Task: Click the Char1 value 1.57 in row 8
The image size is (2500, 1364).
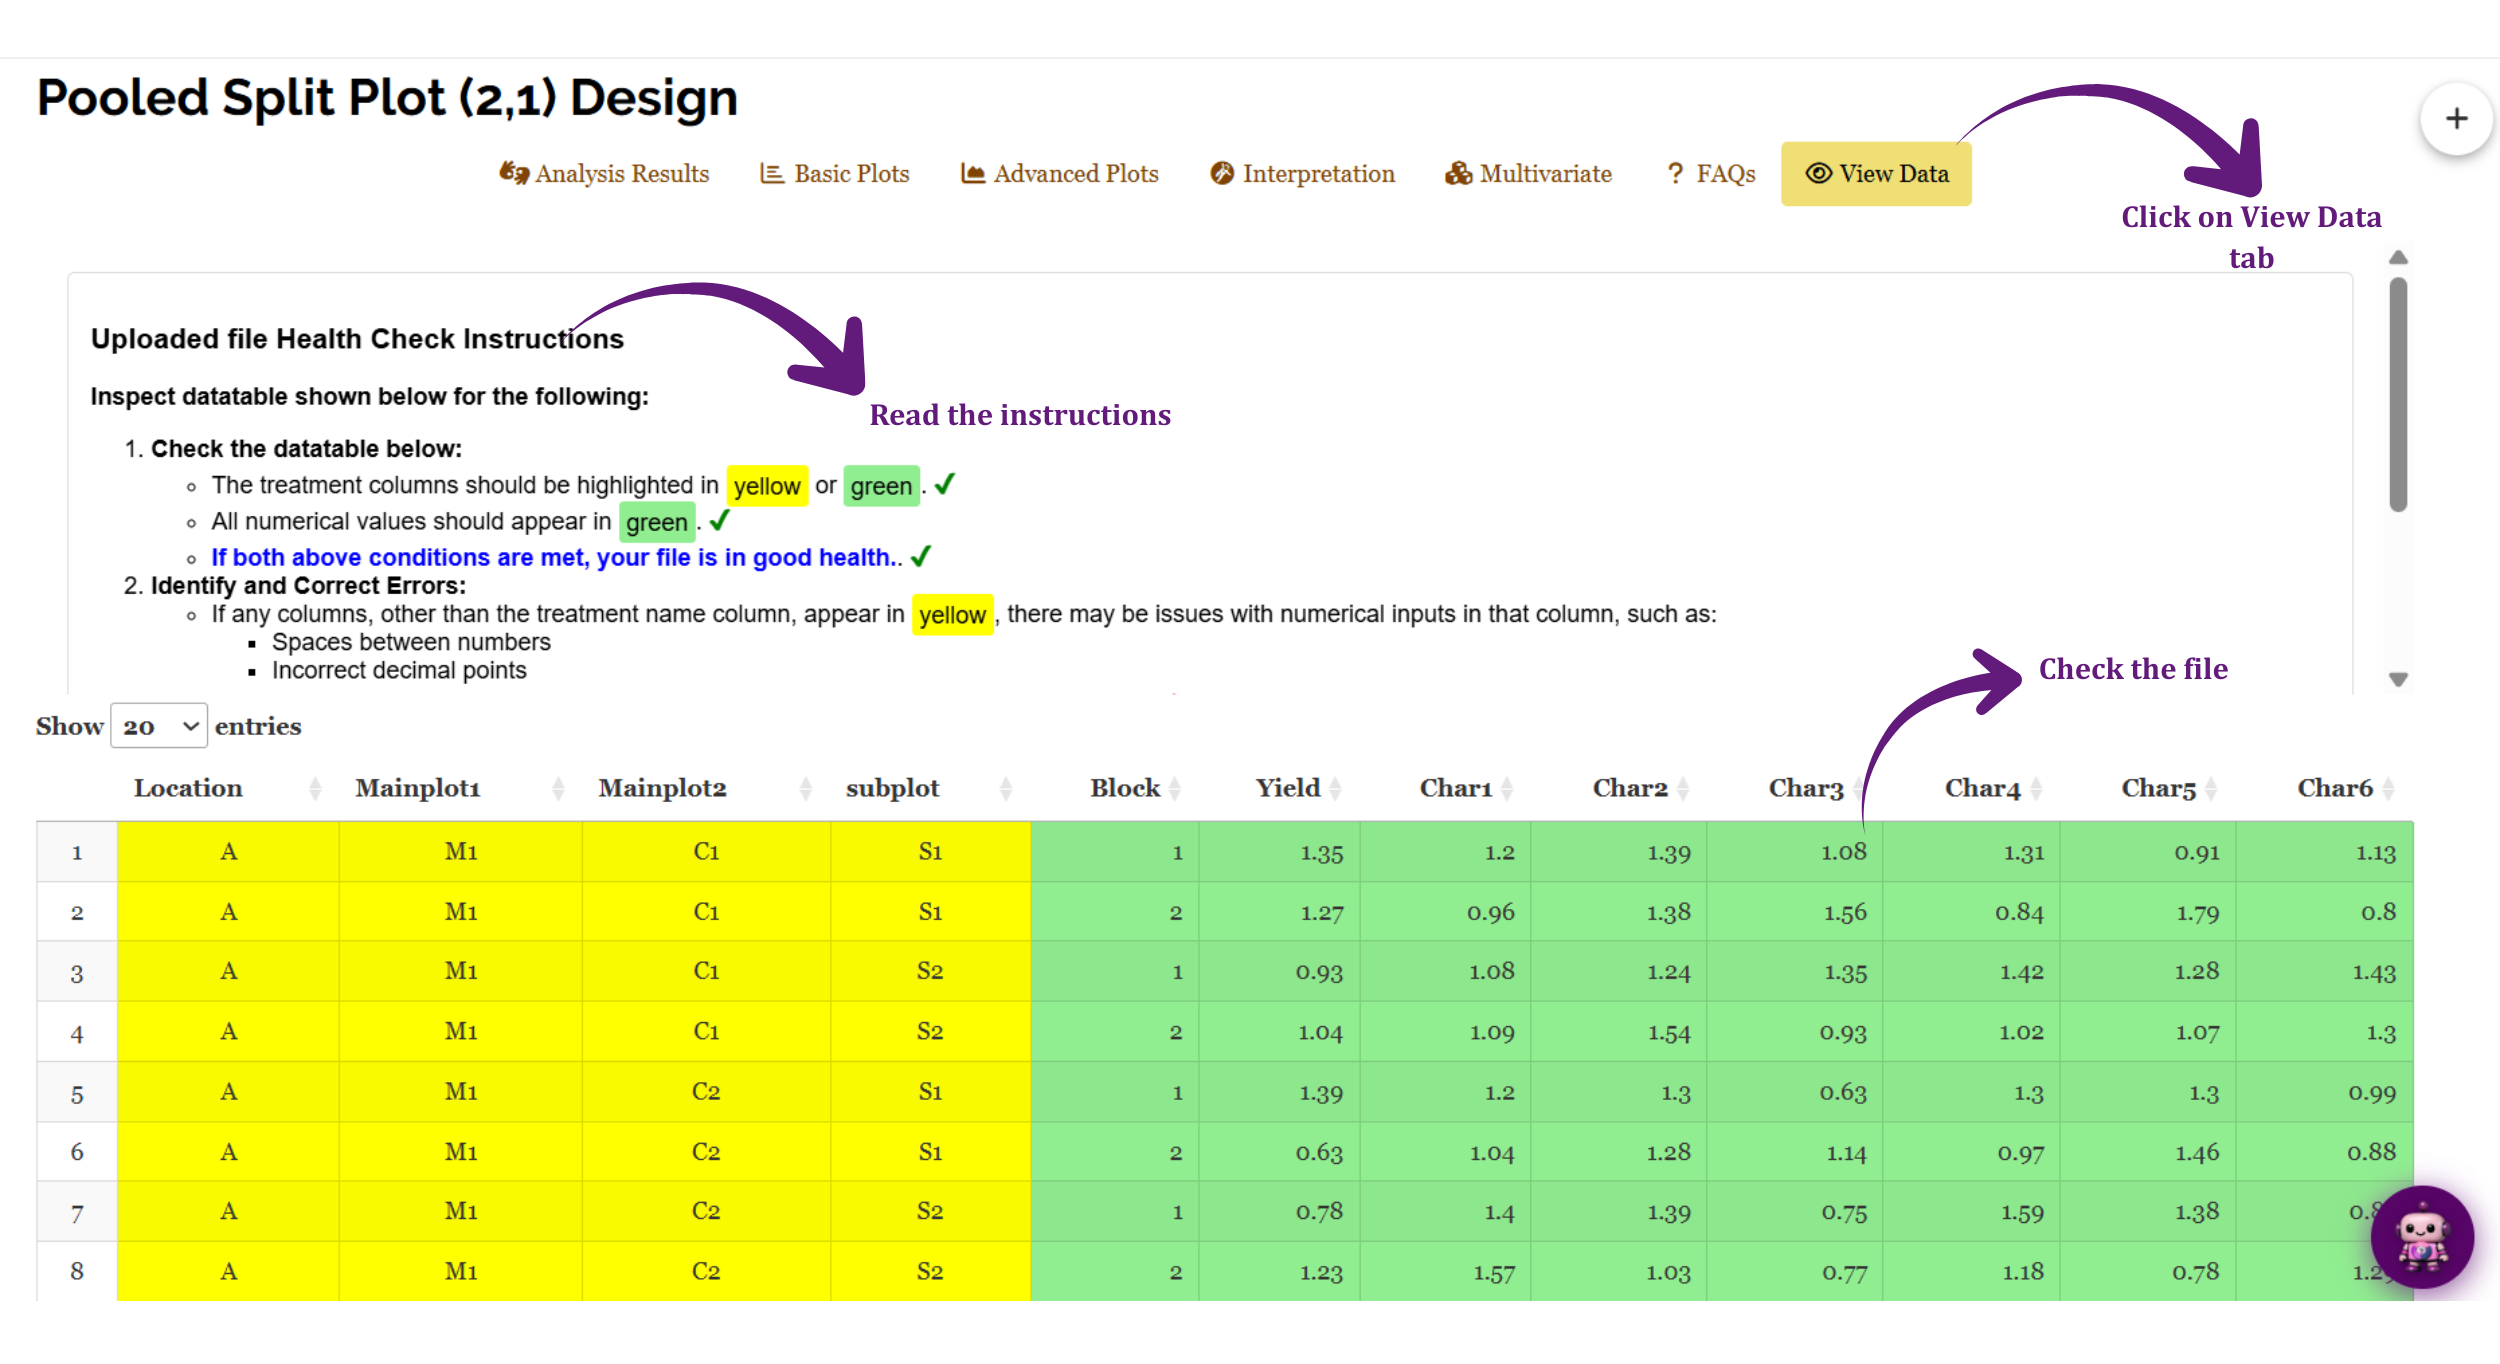Action: (1494, 1273)
